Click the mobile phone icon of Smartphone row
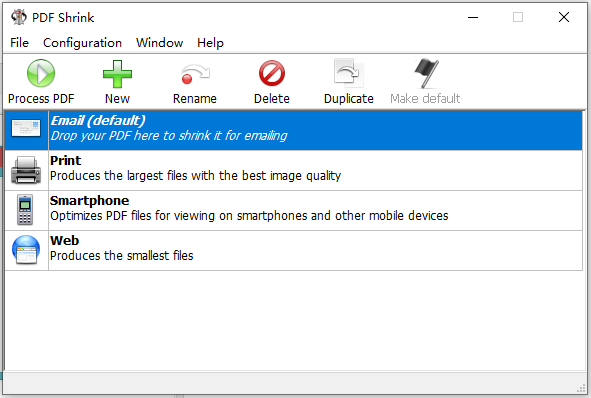The width and height of the screenshot is (591, 398). [25, 210]
